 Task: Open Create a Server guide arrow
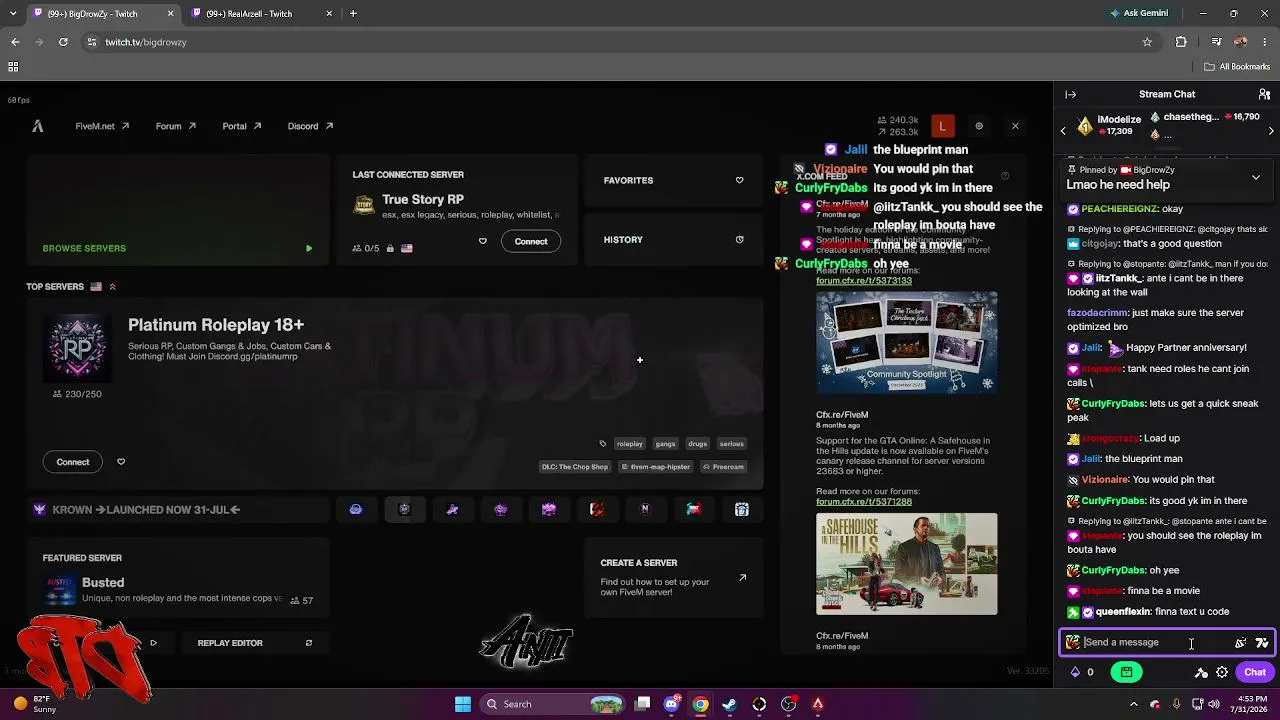[x=742, y=577]
